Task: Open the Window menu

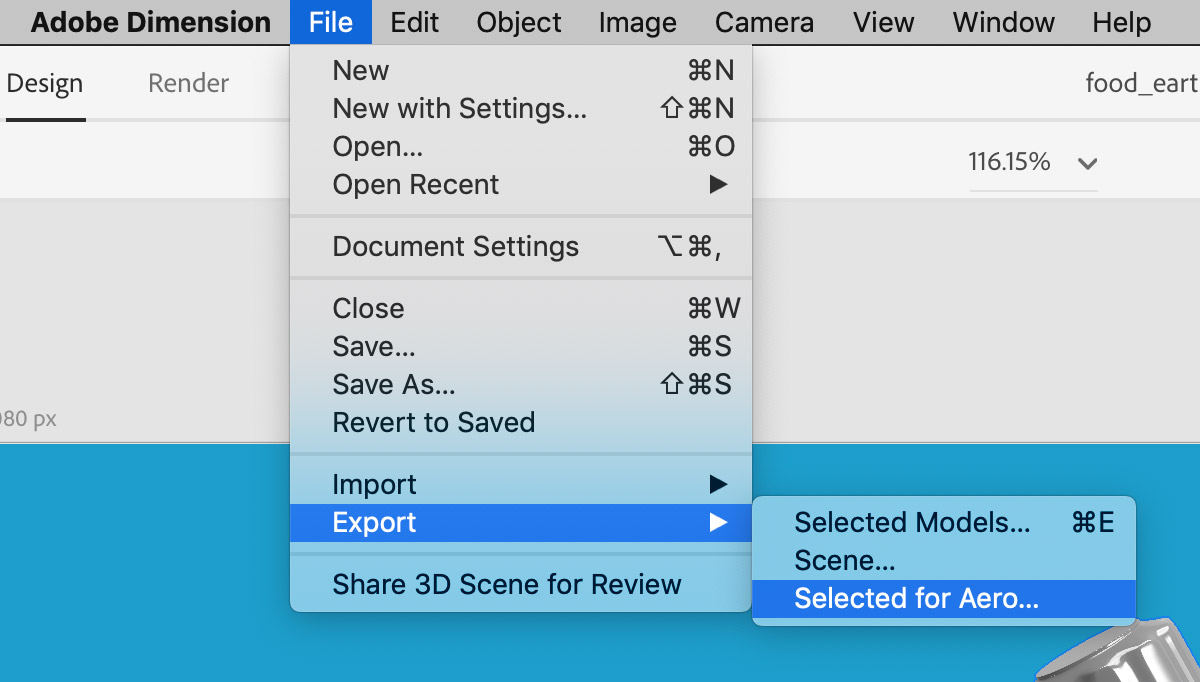Action: coord(1001,22)
